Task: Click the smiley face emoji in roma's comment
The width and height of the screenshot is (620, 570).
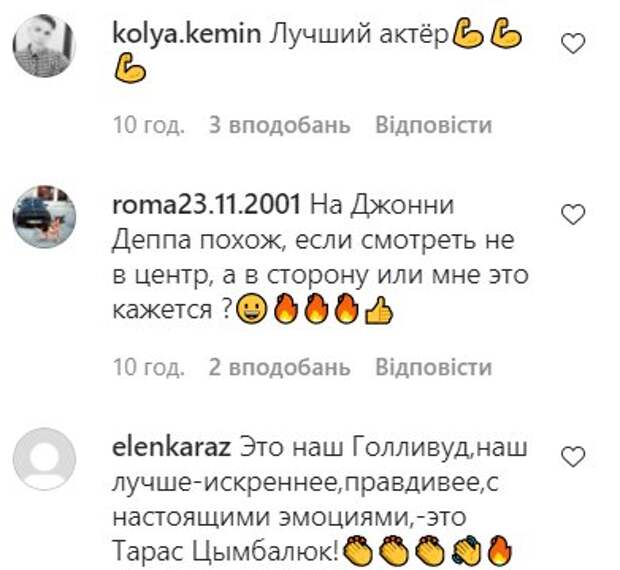Action: (x=251, y=310)
